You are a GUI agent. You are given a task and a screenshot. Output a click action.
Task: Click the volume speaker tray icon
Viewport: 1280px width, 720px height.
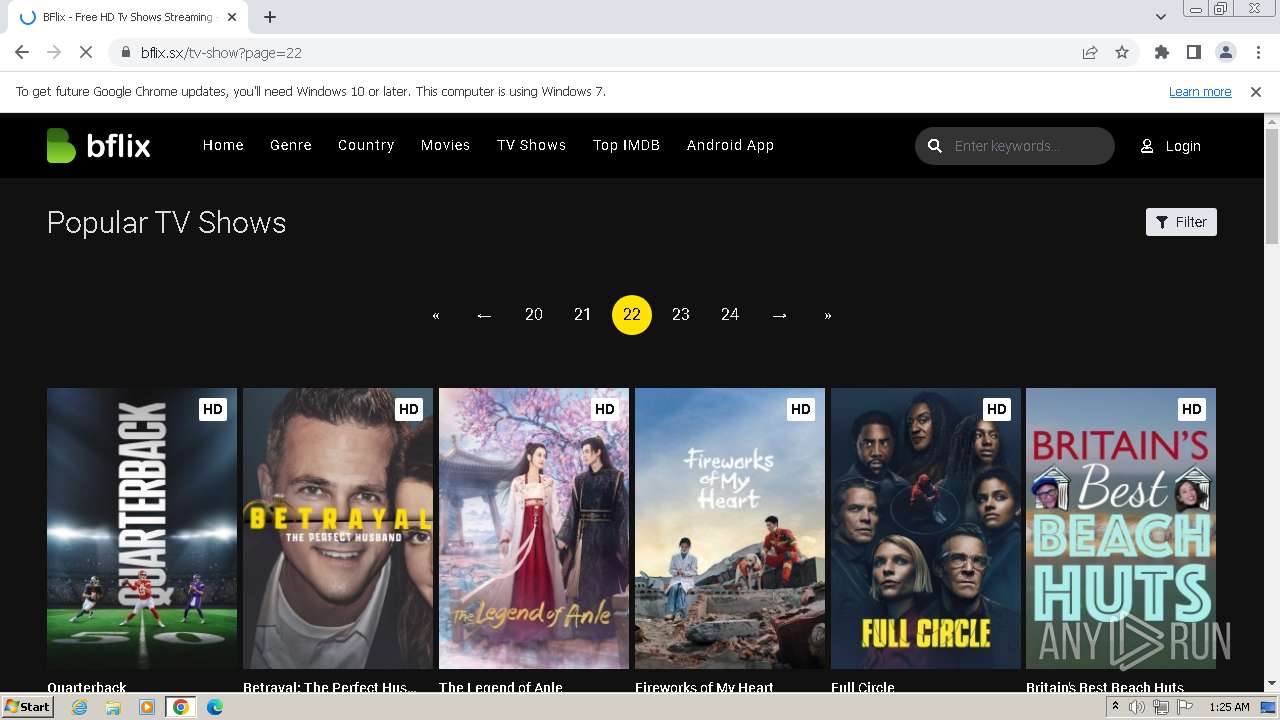tap(1137, 707)
